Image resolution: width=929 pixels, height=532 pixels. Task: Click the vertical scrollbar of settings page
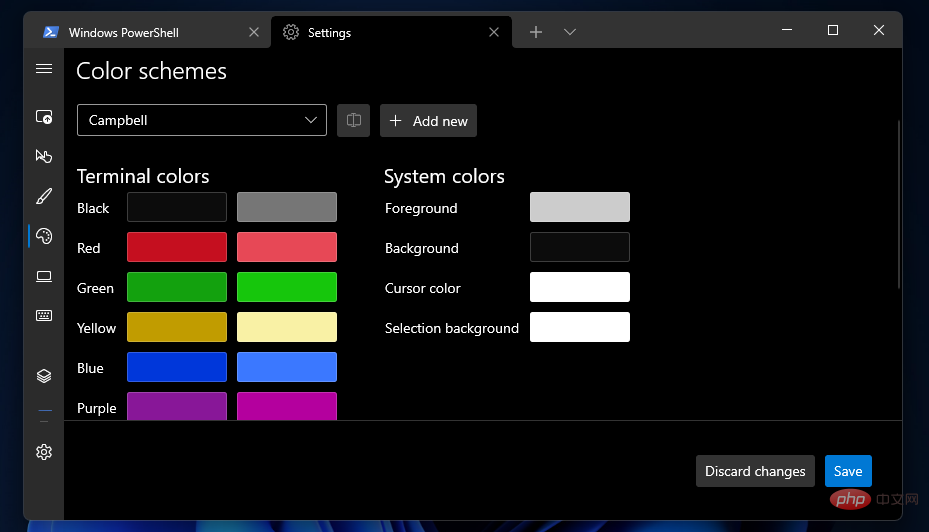pos(898,204)
